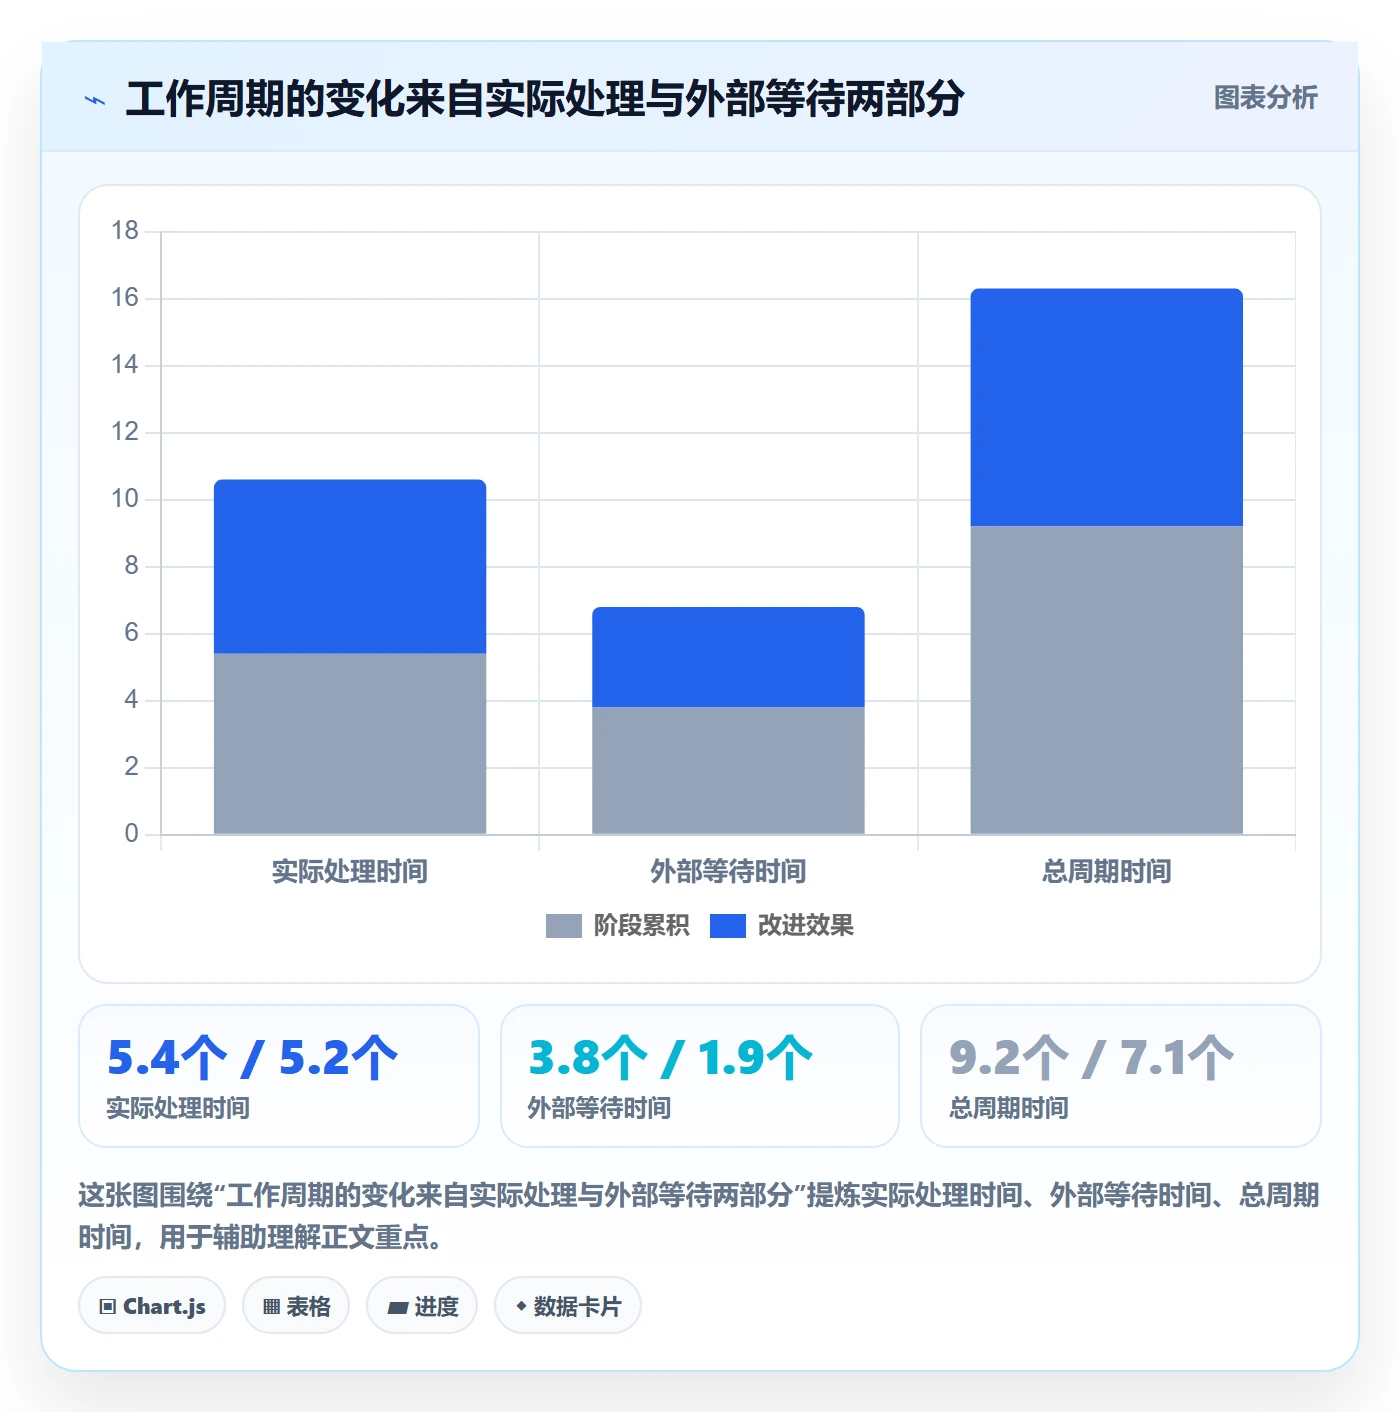Click the 外部等待时间 x-axis label
The width and height of the screenshot is (1400, 1412).
(728, 871)
